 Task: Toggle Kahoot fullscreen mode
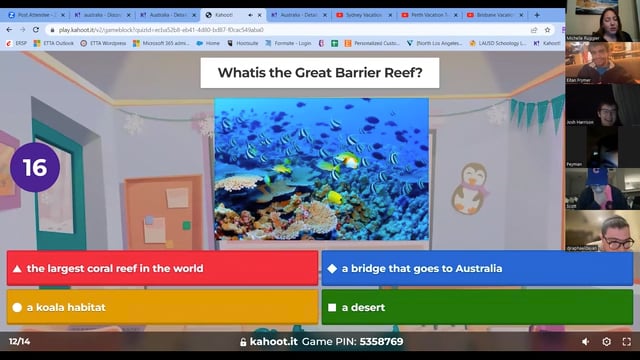[x=627, y=342]
